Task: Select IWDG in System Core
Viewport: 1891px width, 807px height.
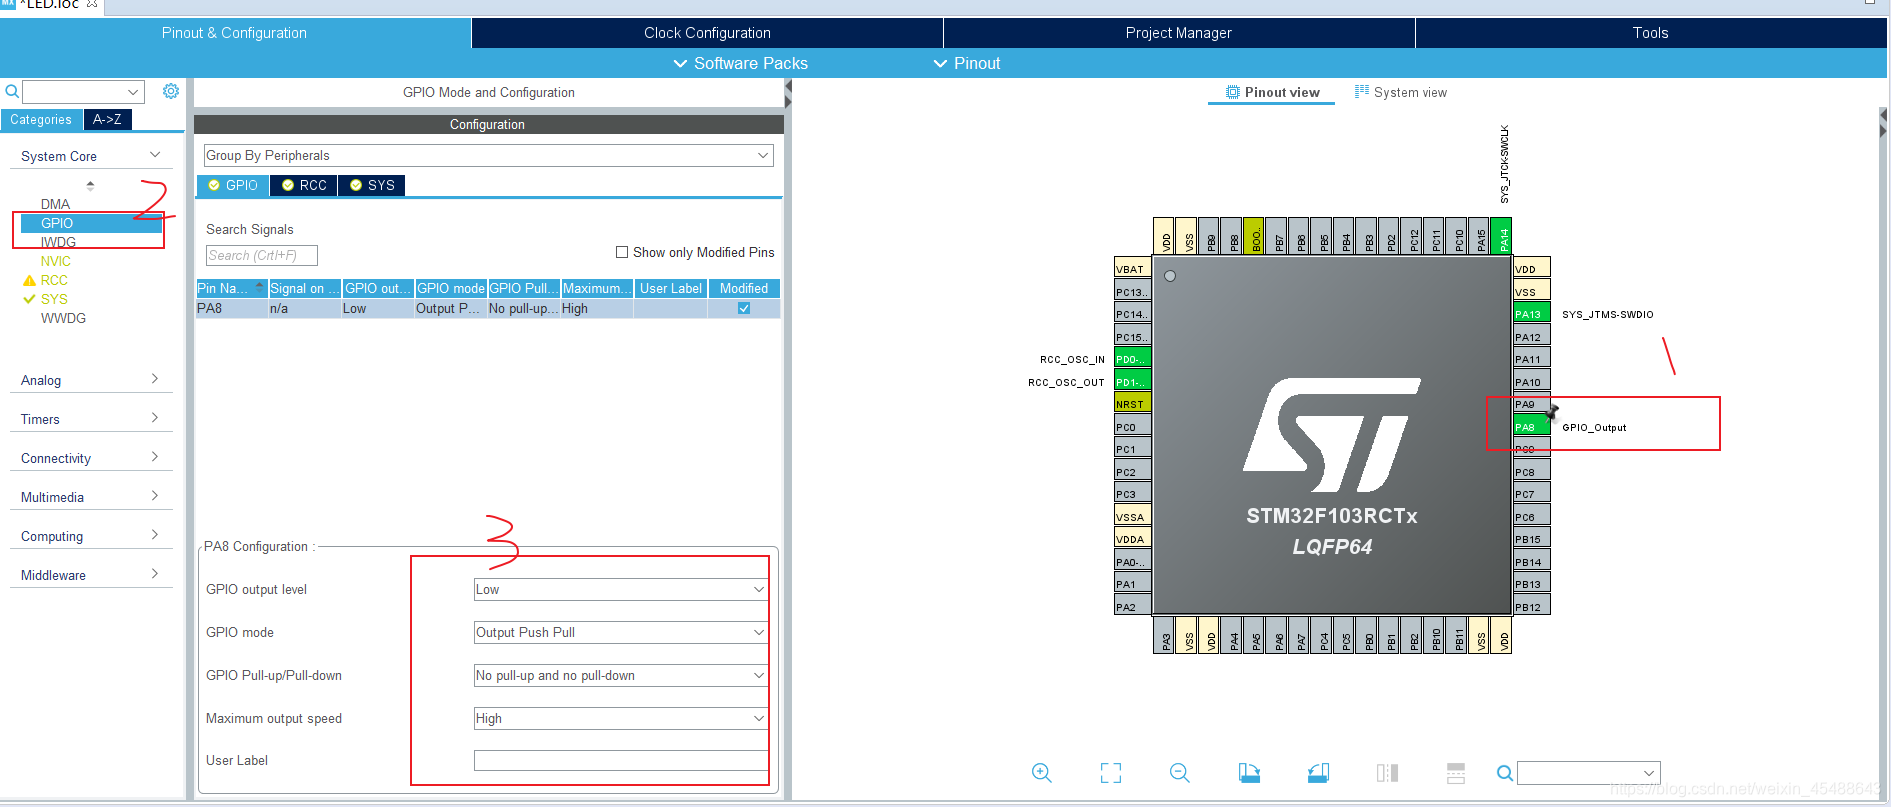Action: [58, 242]
